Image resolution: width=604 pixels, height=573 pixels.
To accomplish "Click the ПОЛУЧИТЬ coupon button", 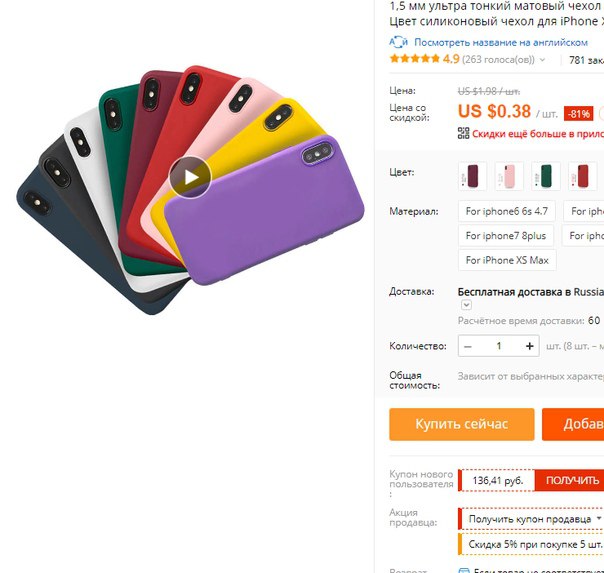I will tap(572, 480).
